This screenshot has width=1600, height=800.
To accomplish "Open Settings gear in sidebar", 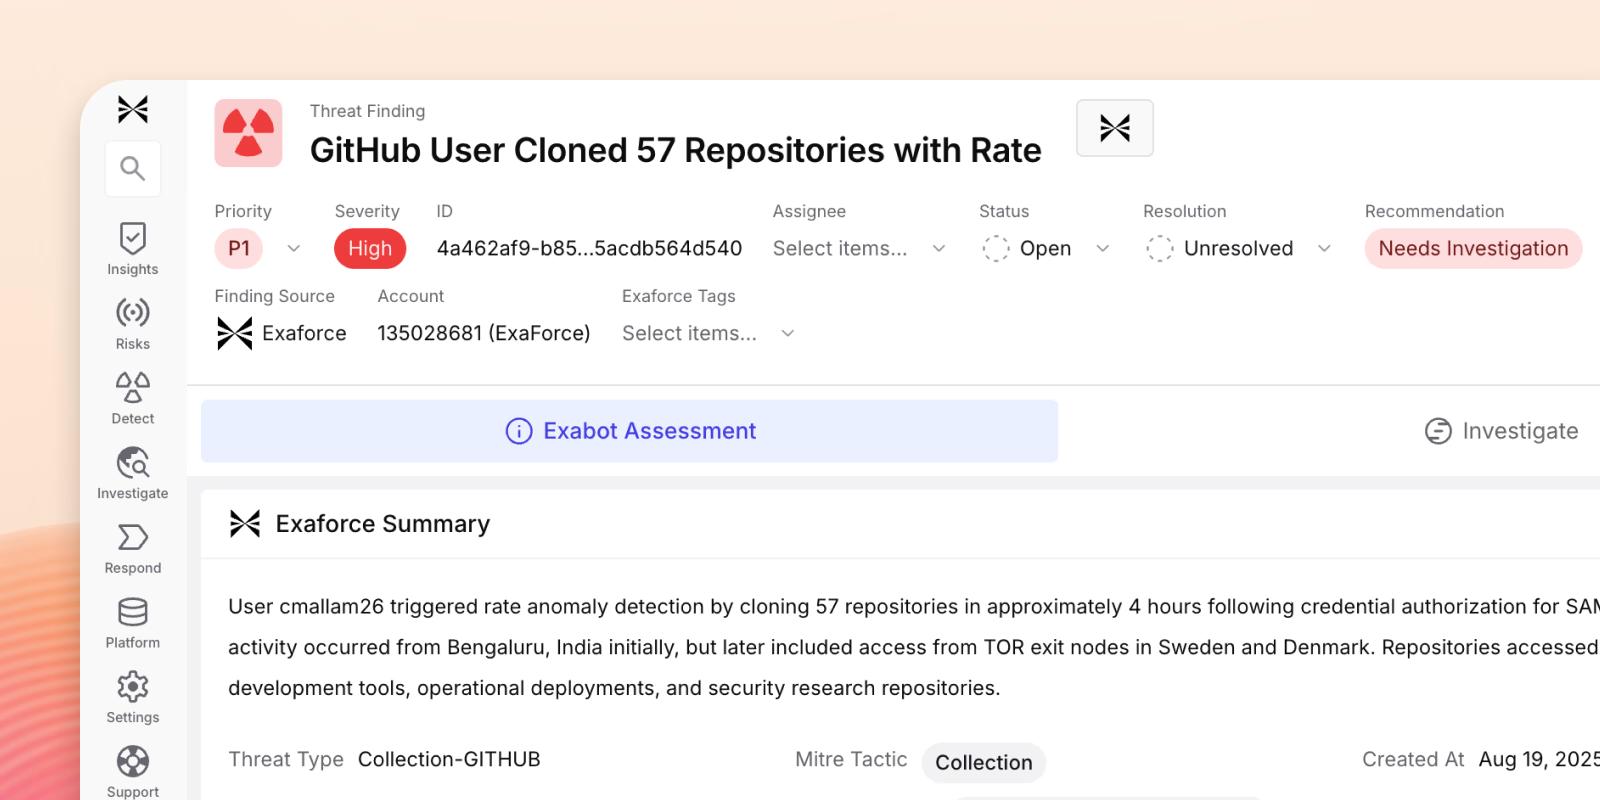I will [x=133, y=697].
